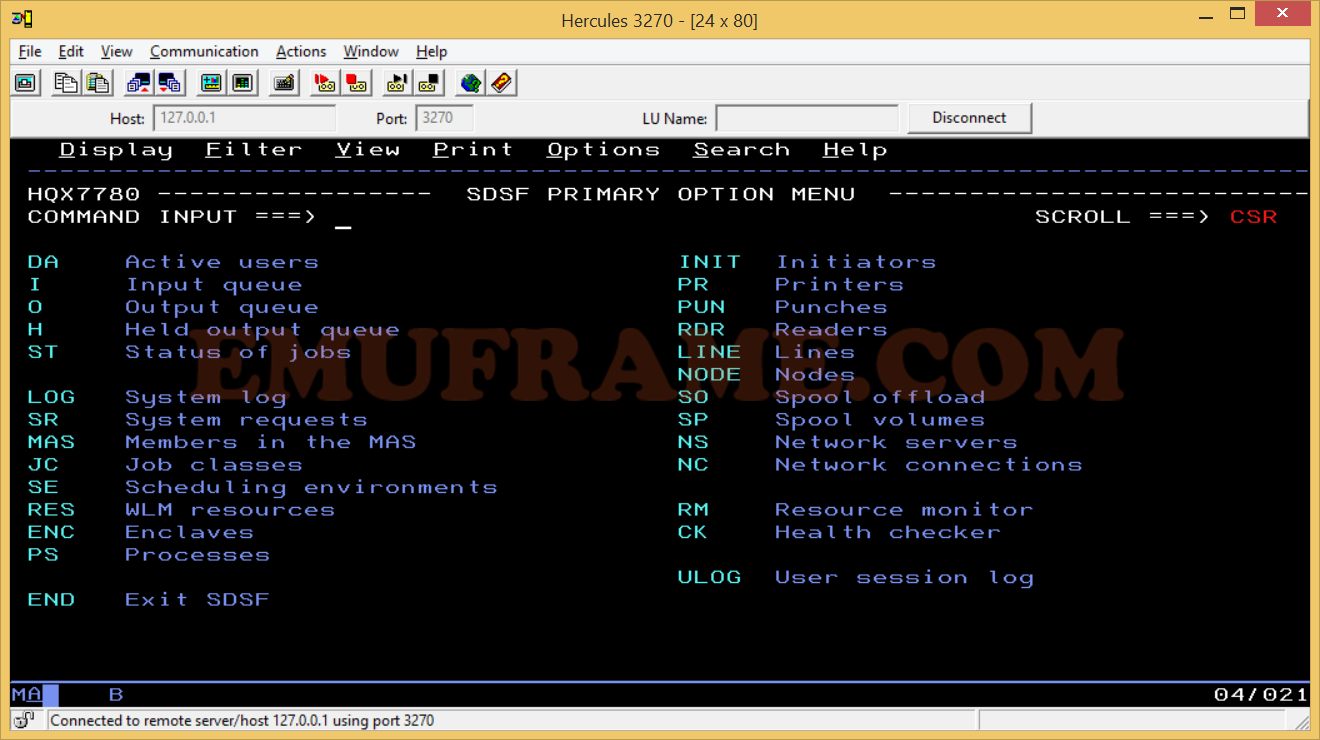Start macro recording with the red record icon
The width and height of the screenshot is (1320, 740).
coord(356,82)
